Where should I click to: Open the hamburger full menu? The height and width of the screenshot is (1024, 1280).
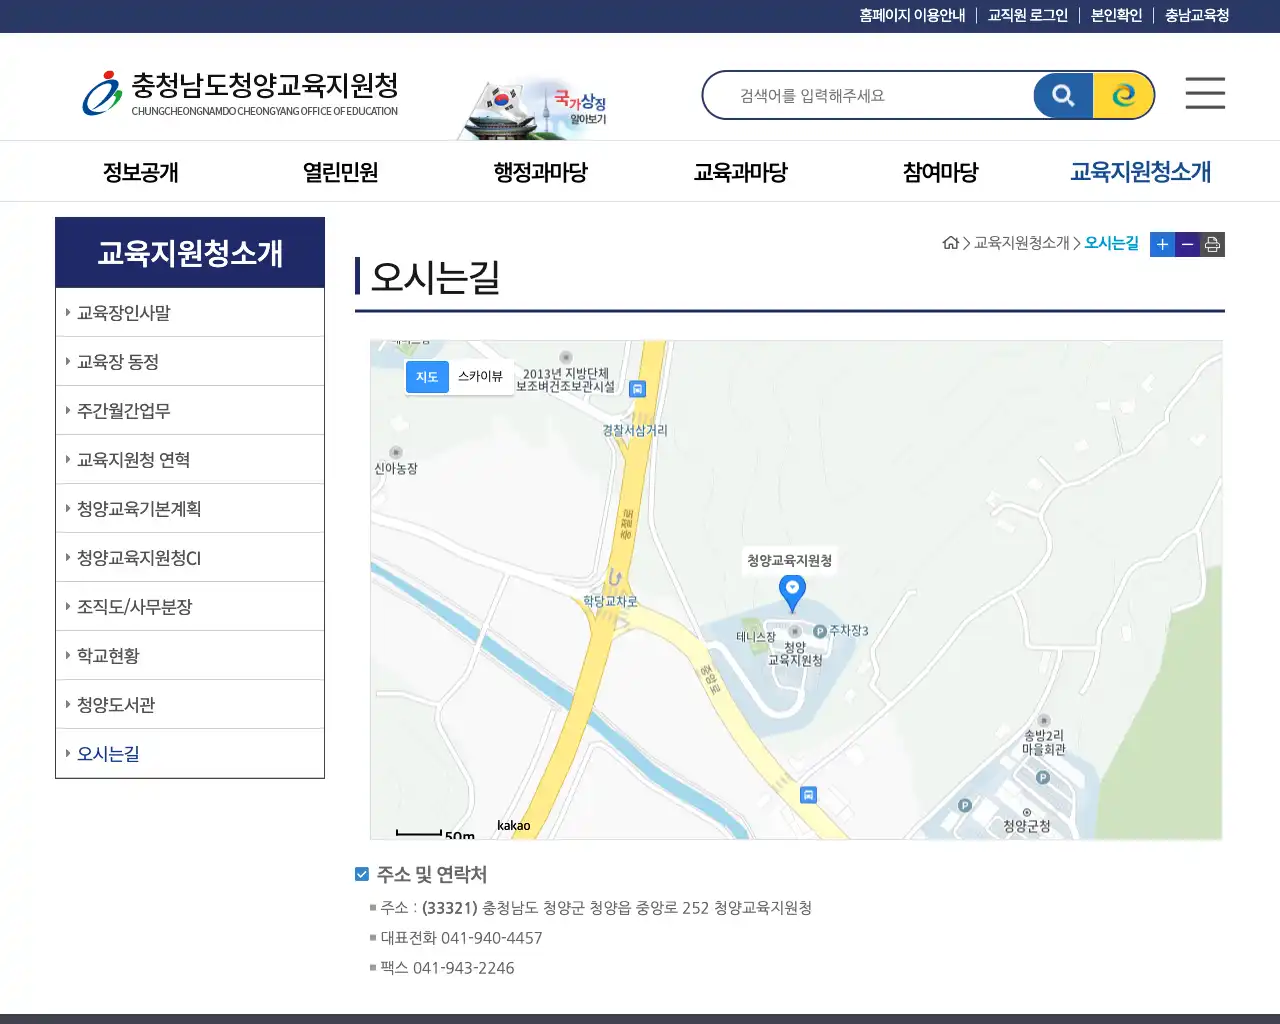click(x=1205, y=93)
